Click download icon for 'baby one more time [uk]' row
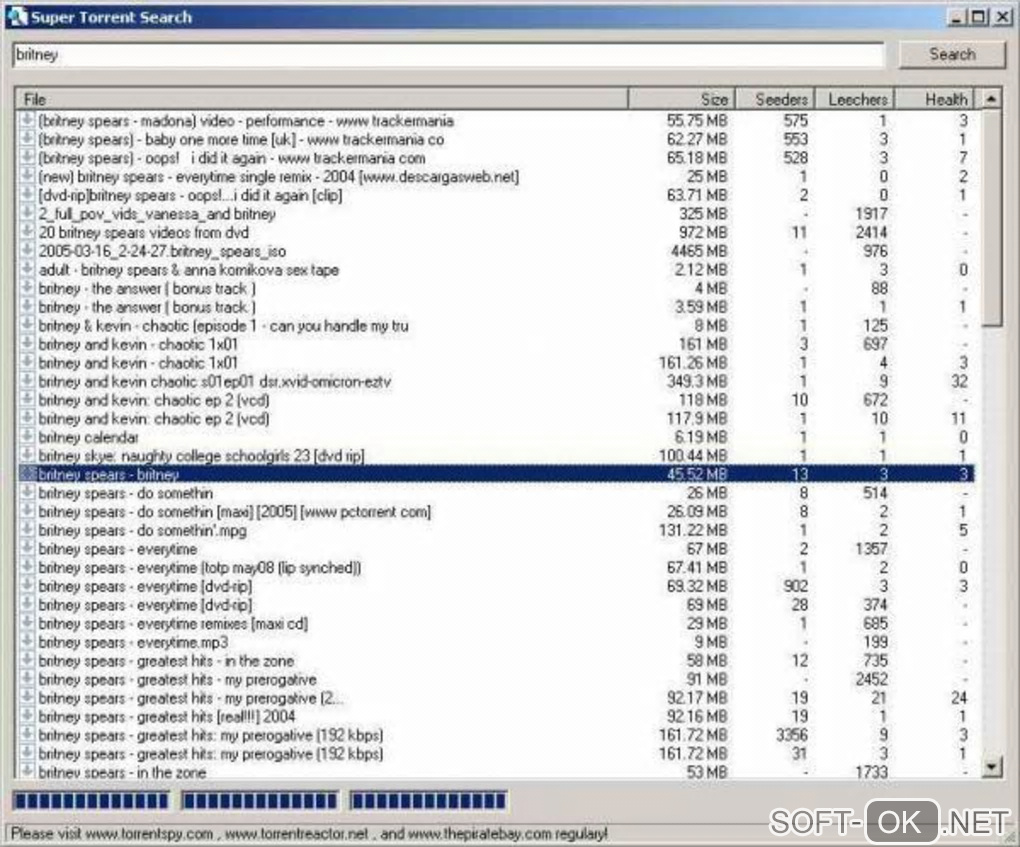 tap(27, 139)
